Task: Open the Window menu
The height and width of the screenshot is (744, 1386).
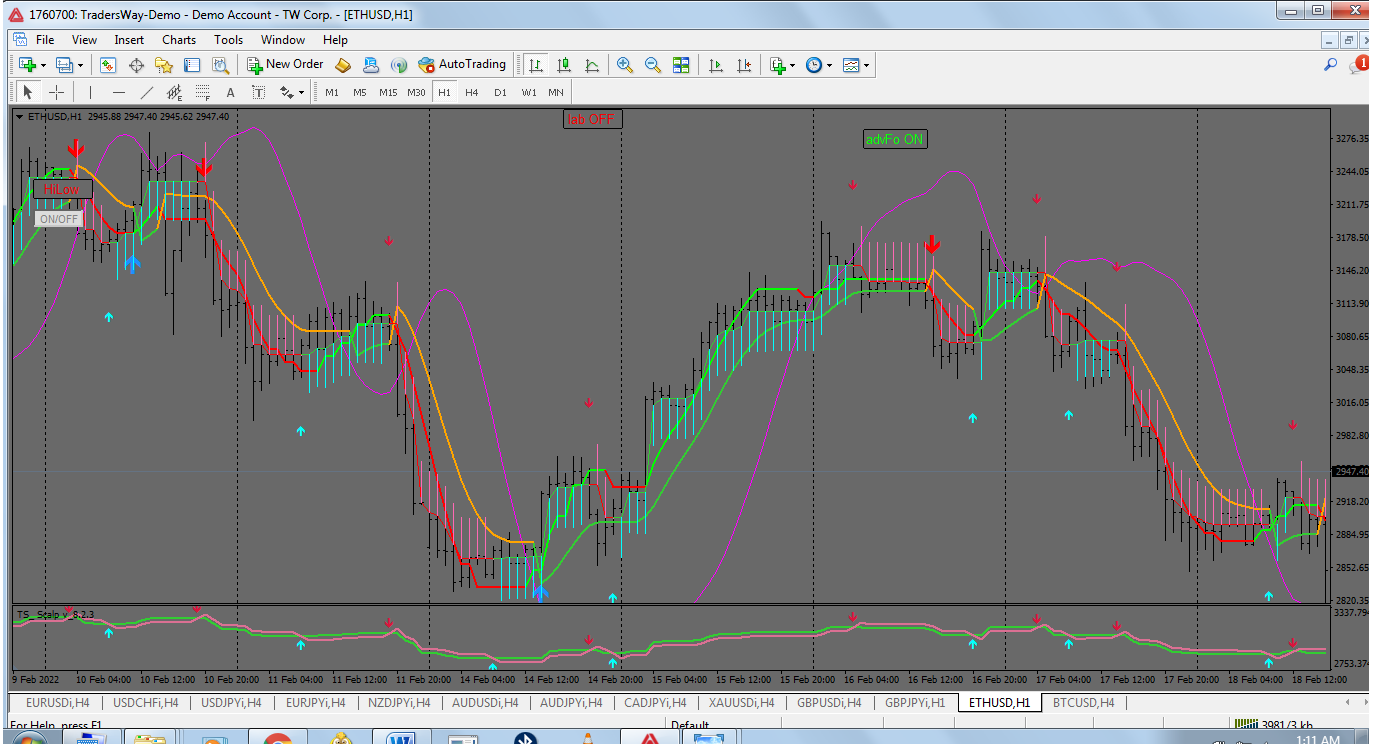Action: [x=283, y=40]
